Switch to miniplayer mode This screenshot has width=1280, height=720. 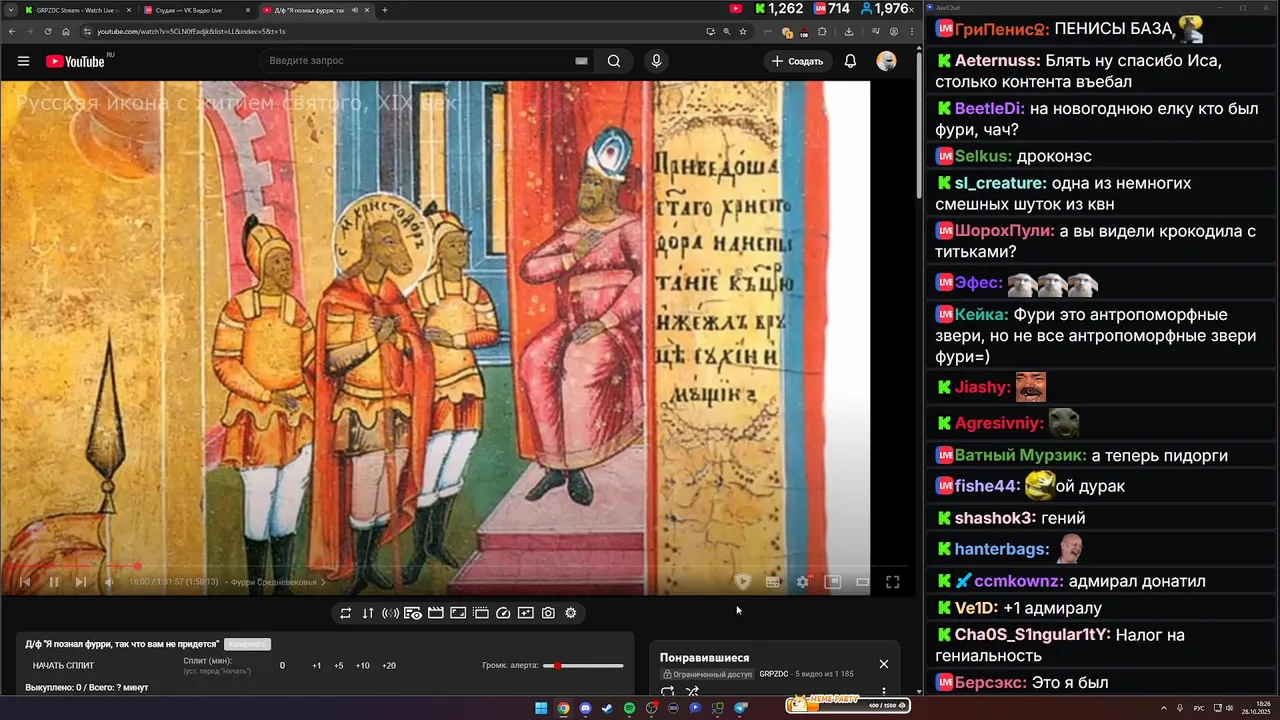pyautogui.click(x=832, y=582)
